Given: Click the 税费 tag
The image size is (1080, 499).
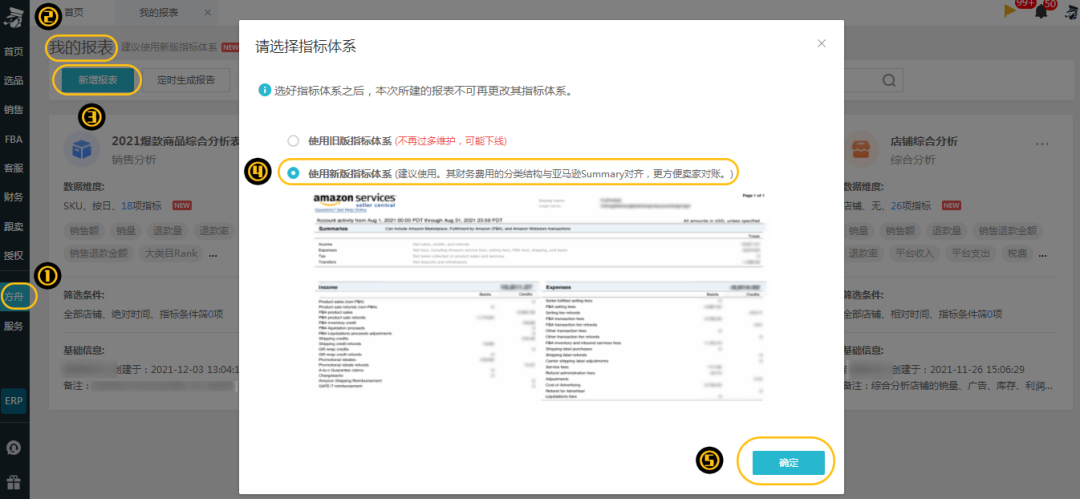Looking at the screenshot, I should click(1018, 253).
